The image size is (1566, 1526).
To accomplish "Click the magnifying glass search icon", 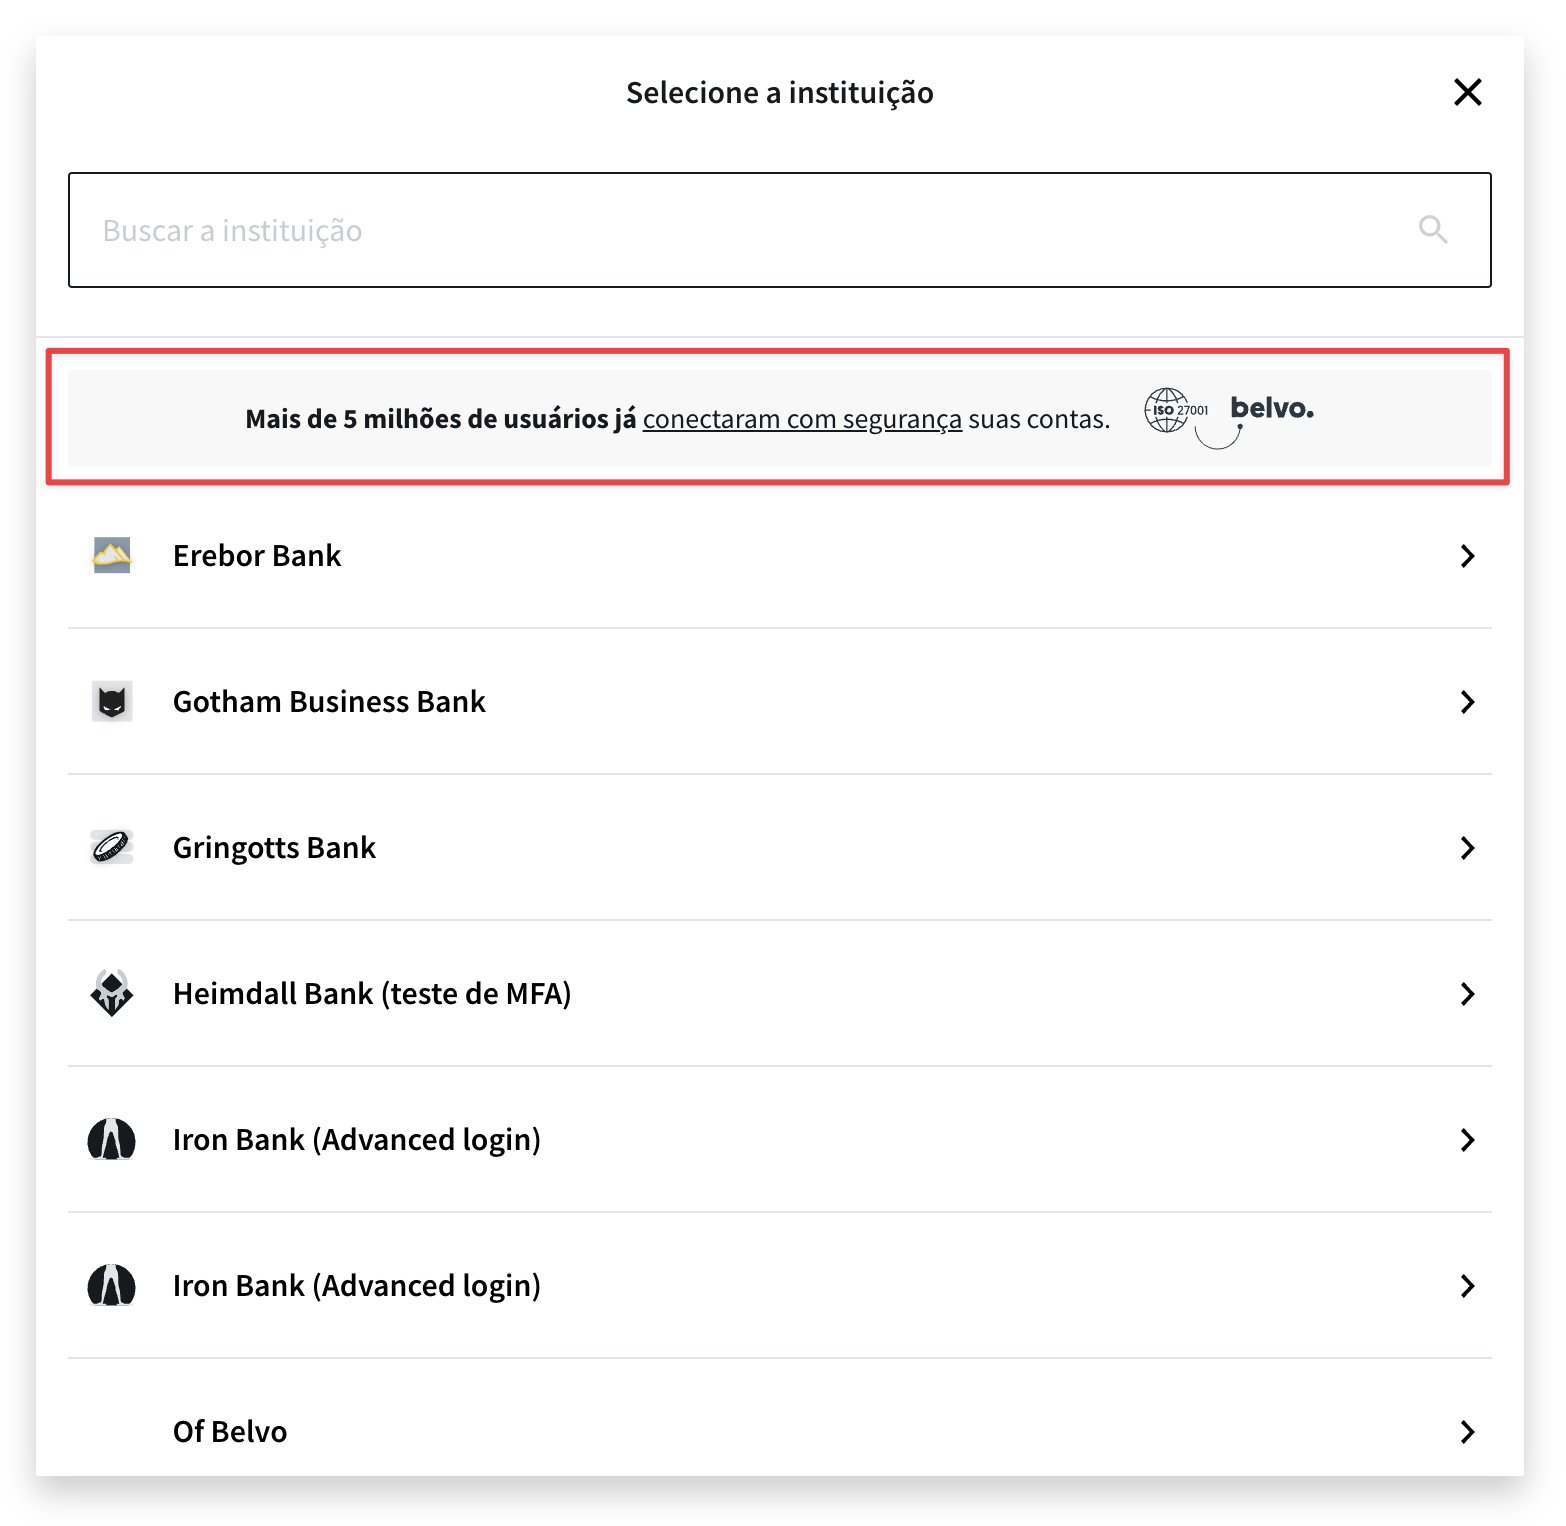I will click(x=1433, y=229).
